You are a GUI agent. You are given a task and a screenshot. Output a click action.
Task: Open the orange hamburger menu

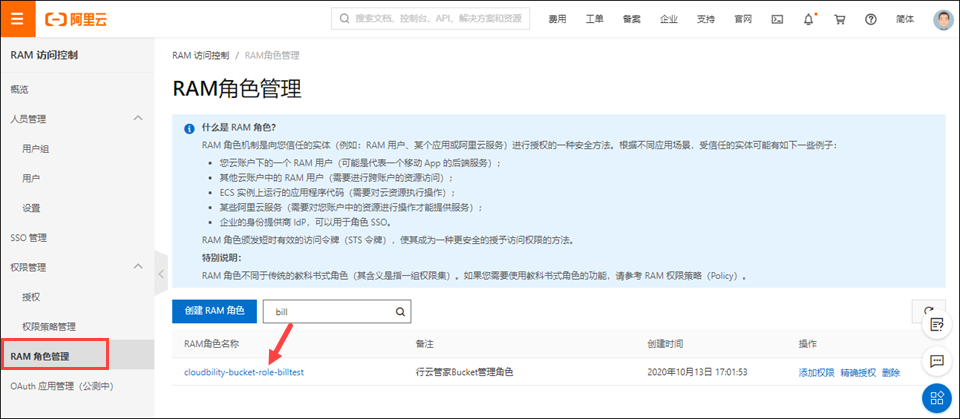tap(17, 19)
